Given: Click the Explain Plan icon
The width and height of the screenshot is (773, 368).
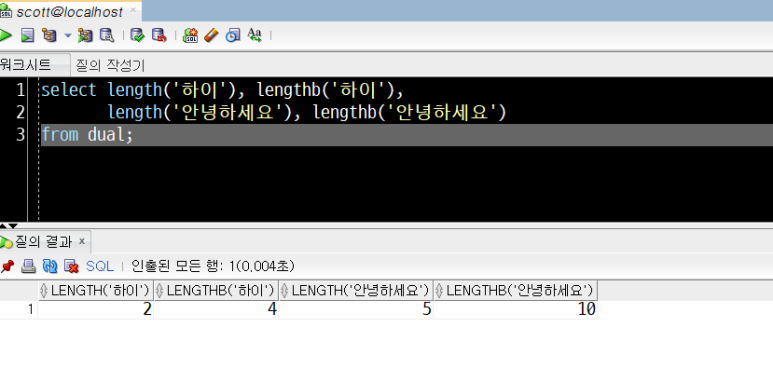Looking at the screenshot, I should (x=49, y=35).
